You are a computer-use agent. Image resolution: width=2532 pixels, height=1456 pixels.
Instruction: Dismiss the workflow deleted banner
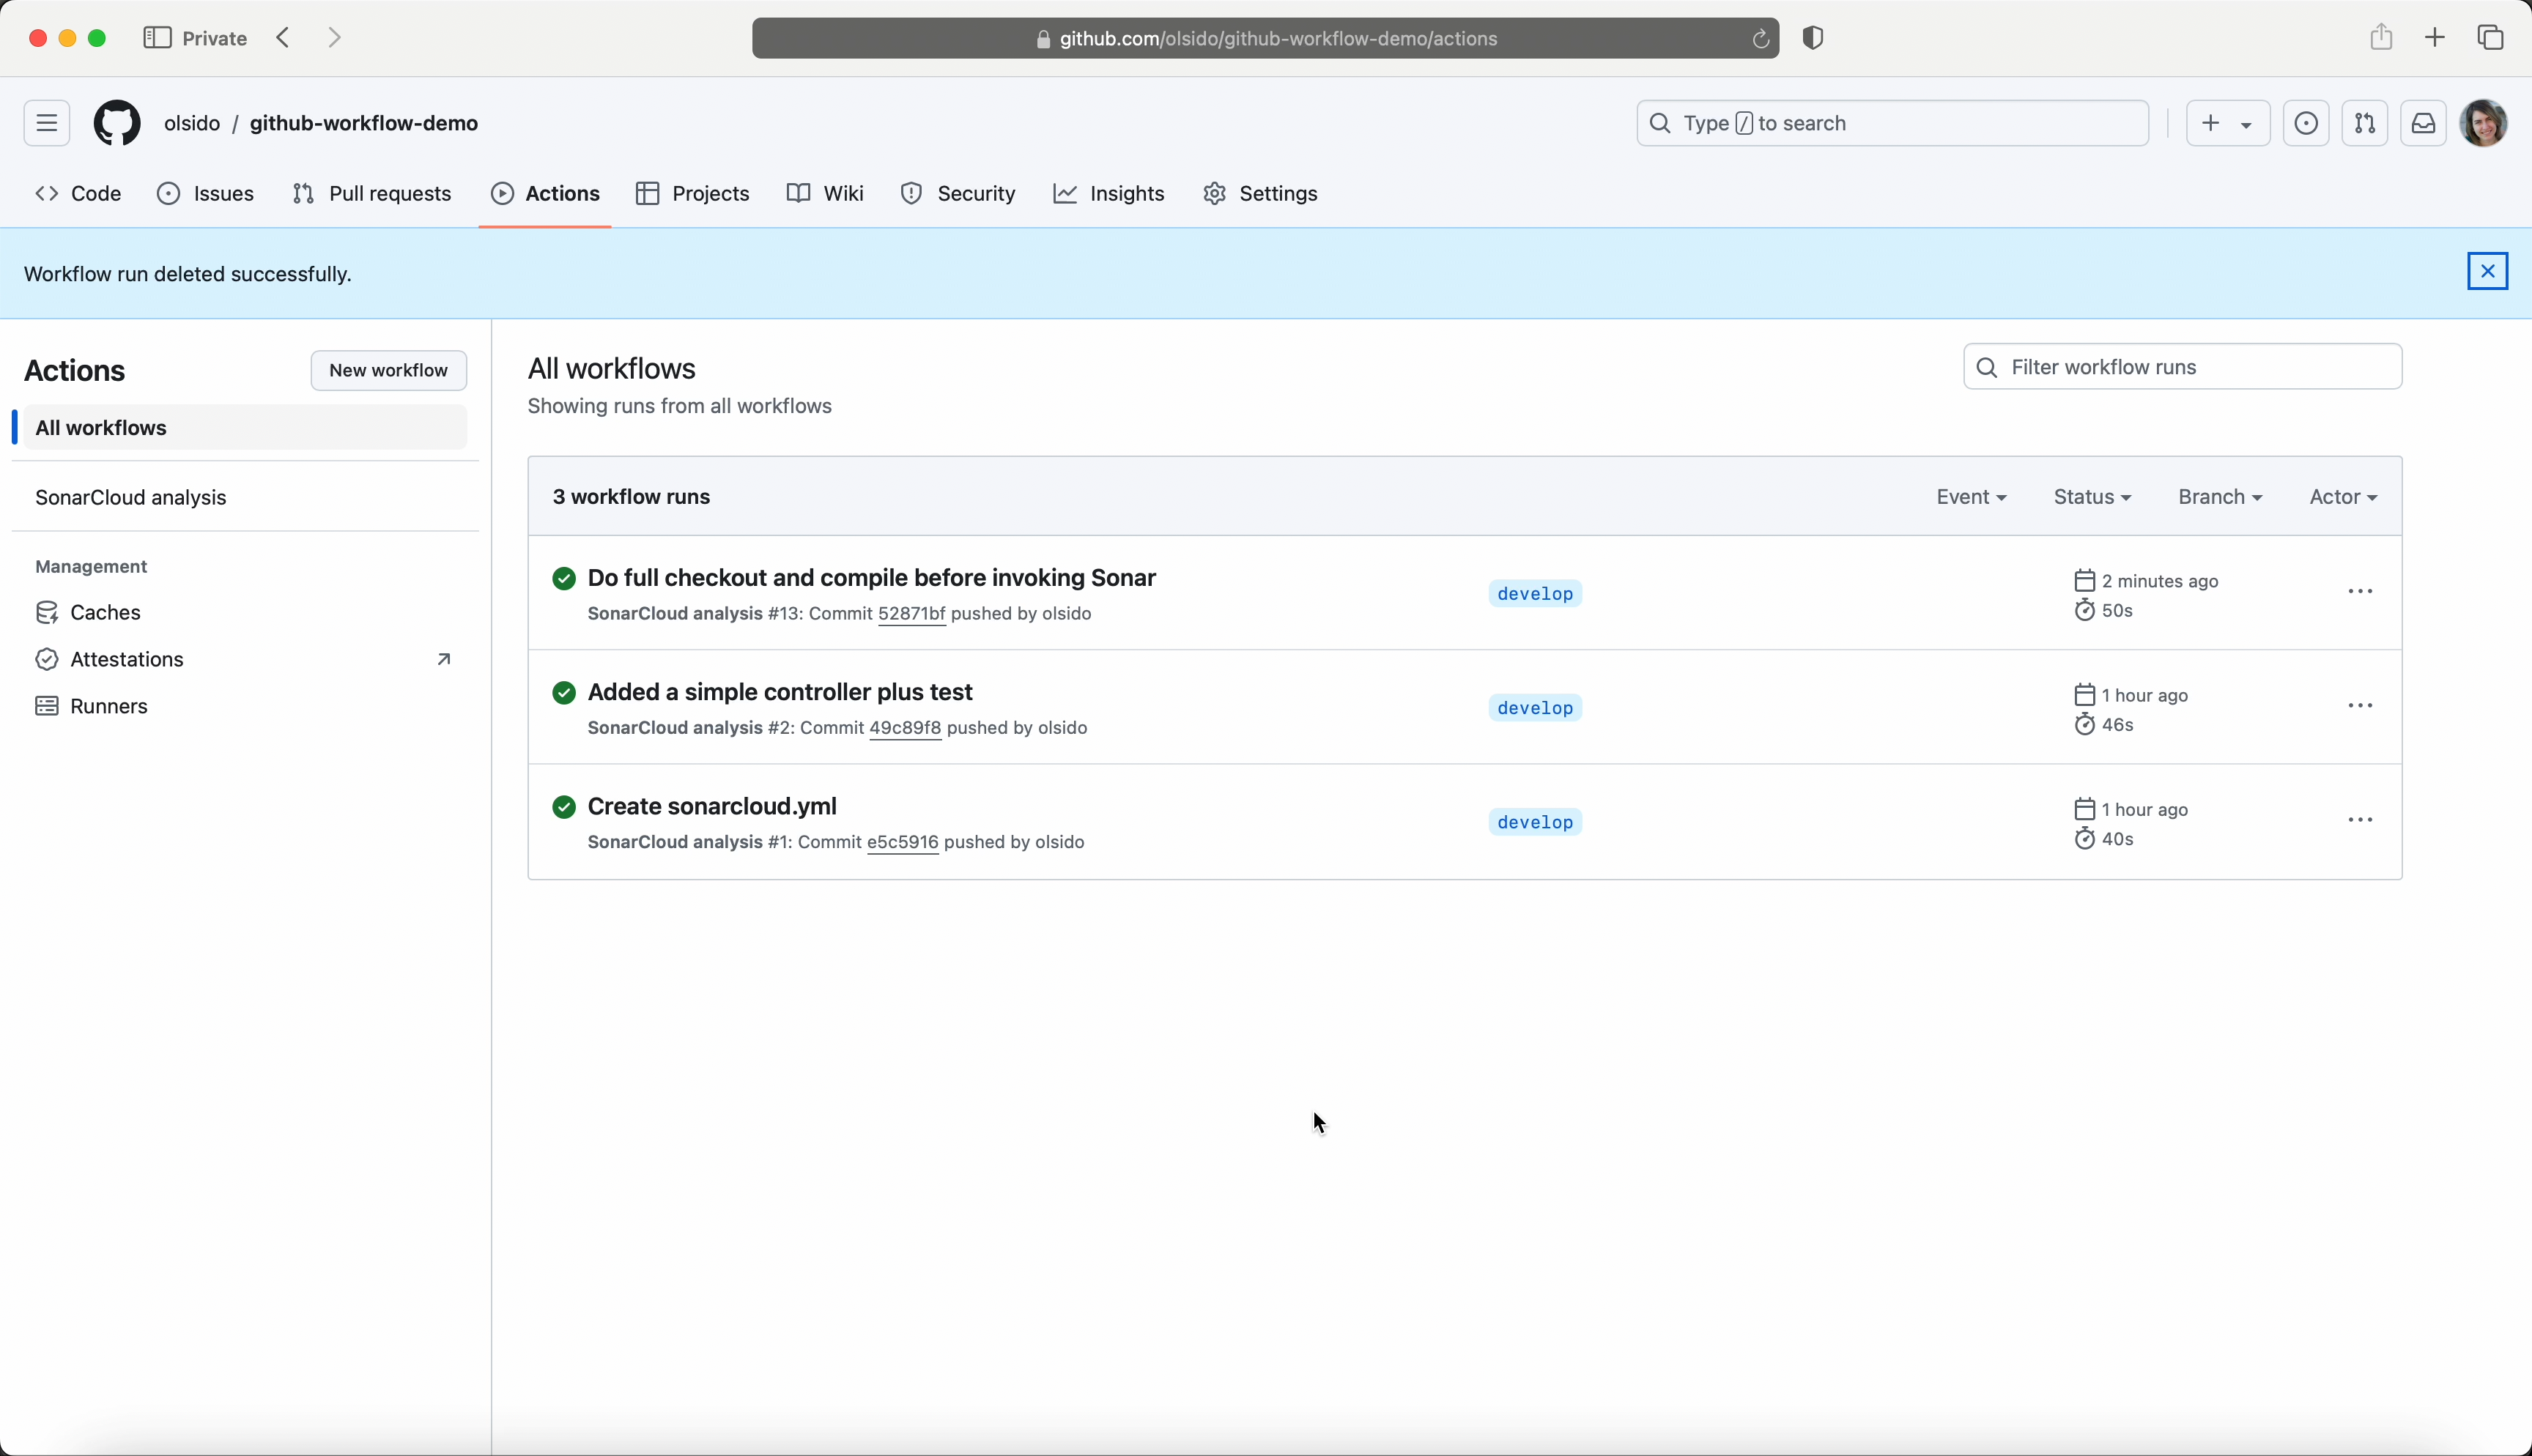click(2487, 271)
